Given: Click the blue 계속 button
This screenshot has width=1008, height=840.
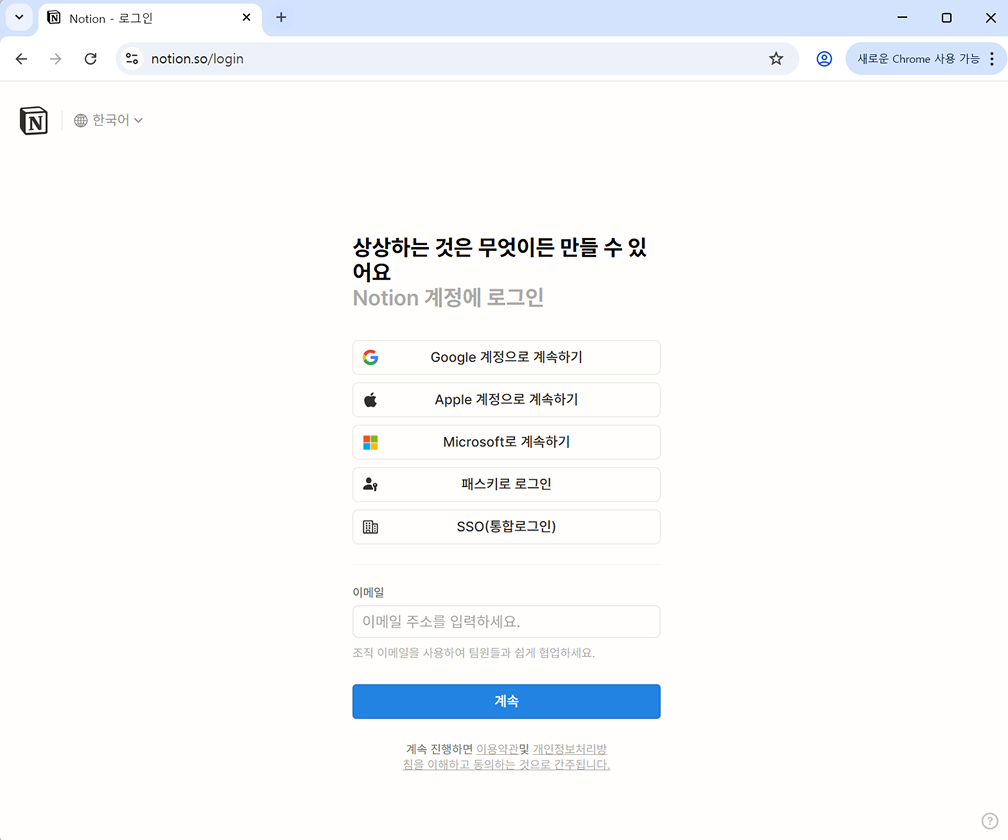Looking at the screenshot, I should click(506, 701).
